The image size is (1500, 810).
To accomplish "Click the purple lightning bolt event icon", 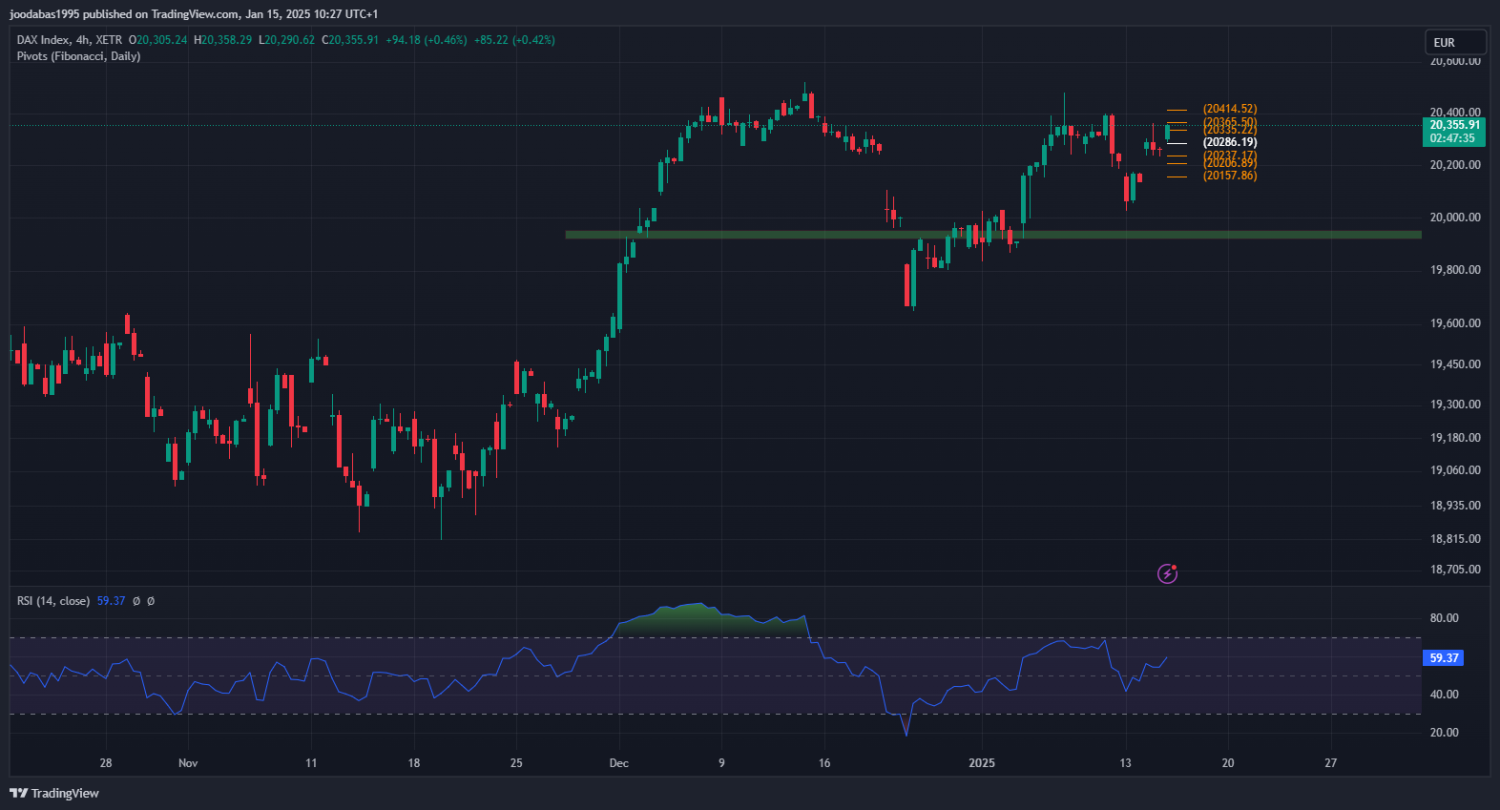I will click(x=1167, y=574).
